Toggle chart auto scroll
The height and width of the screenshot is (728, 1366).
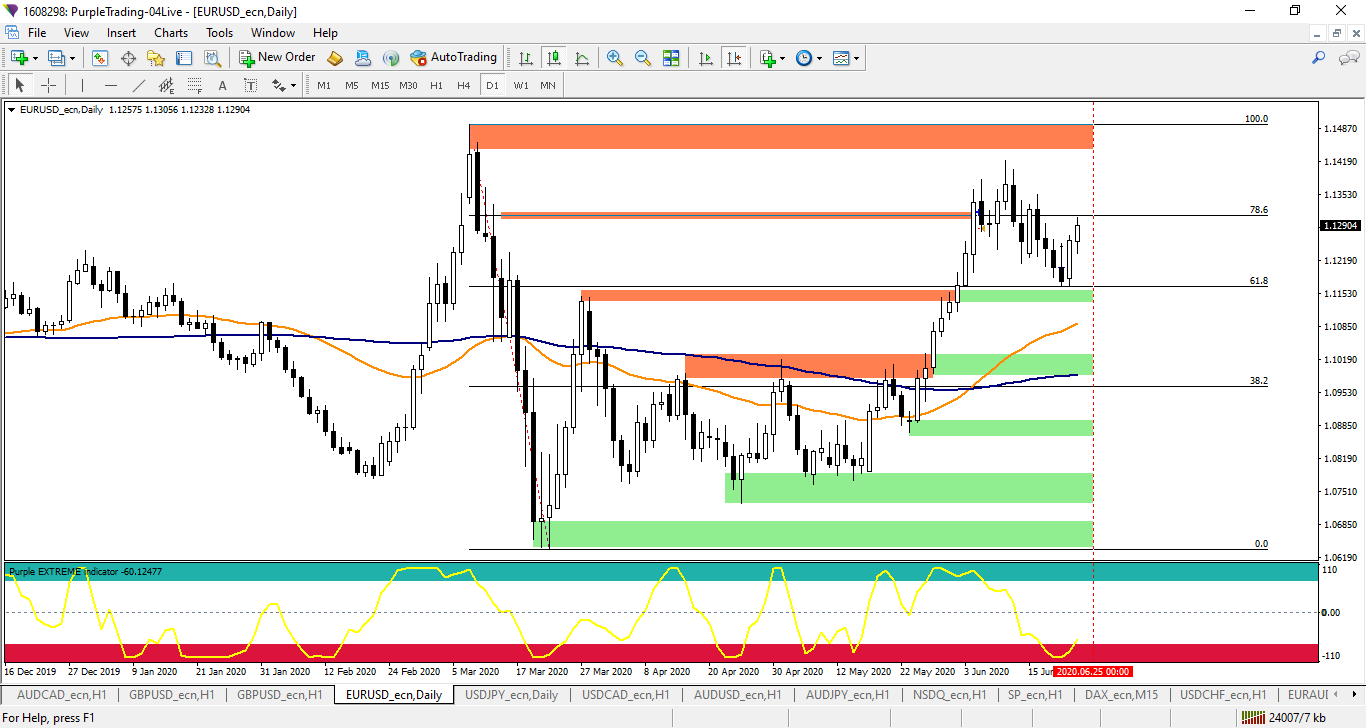[706, 58]
